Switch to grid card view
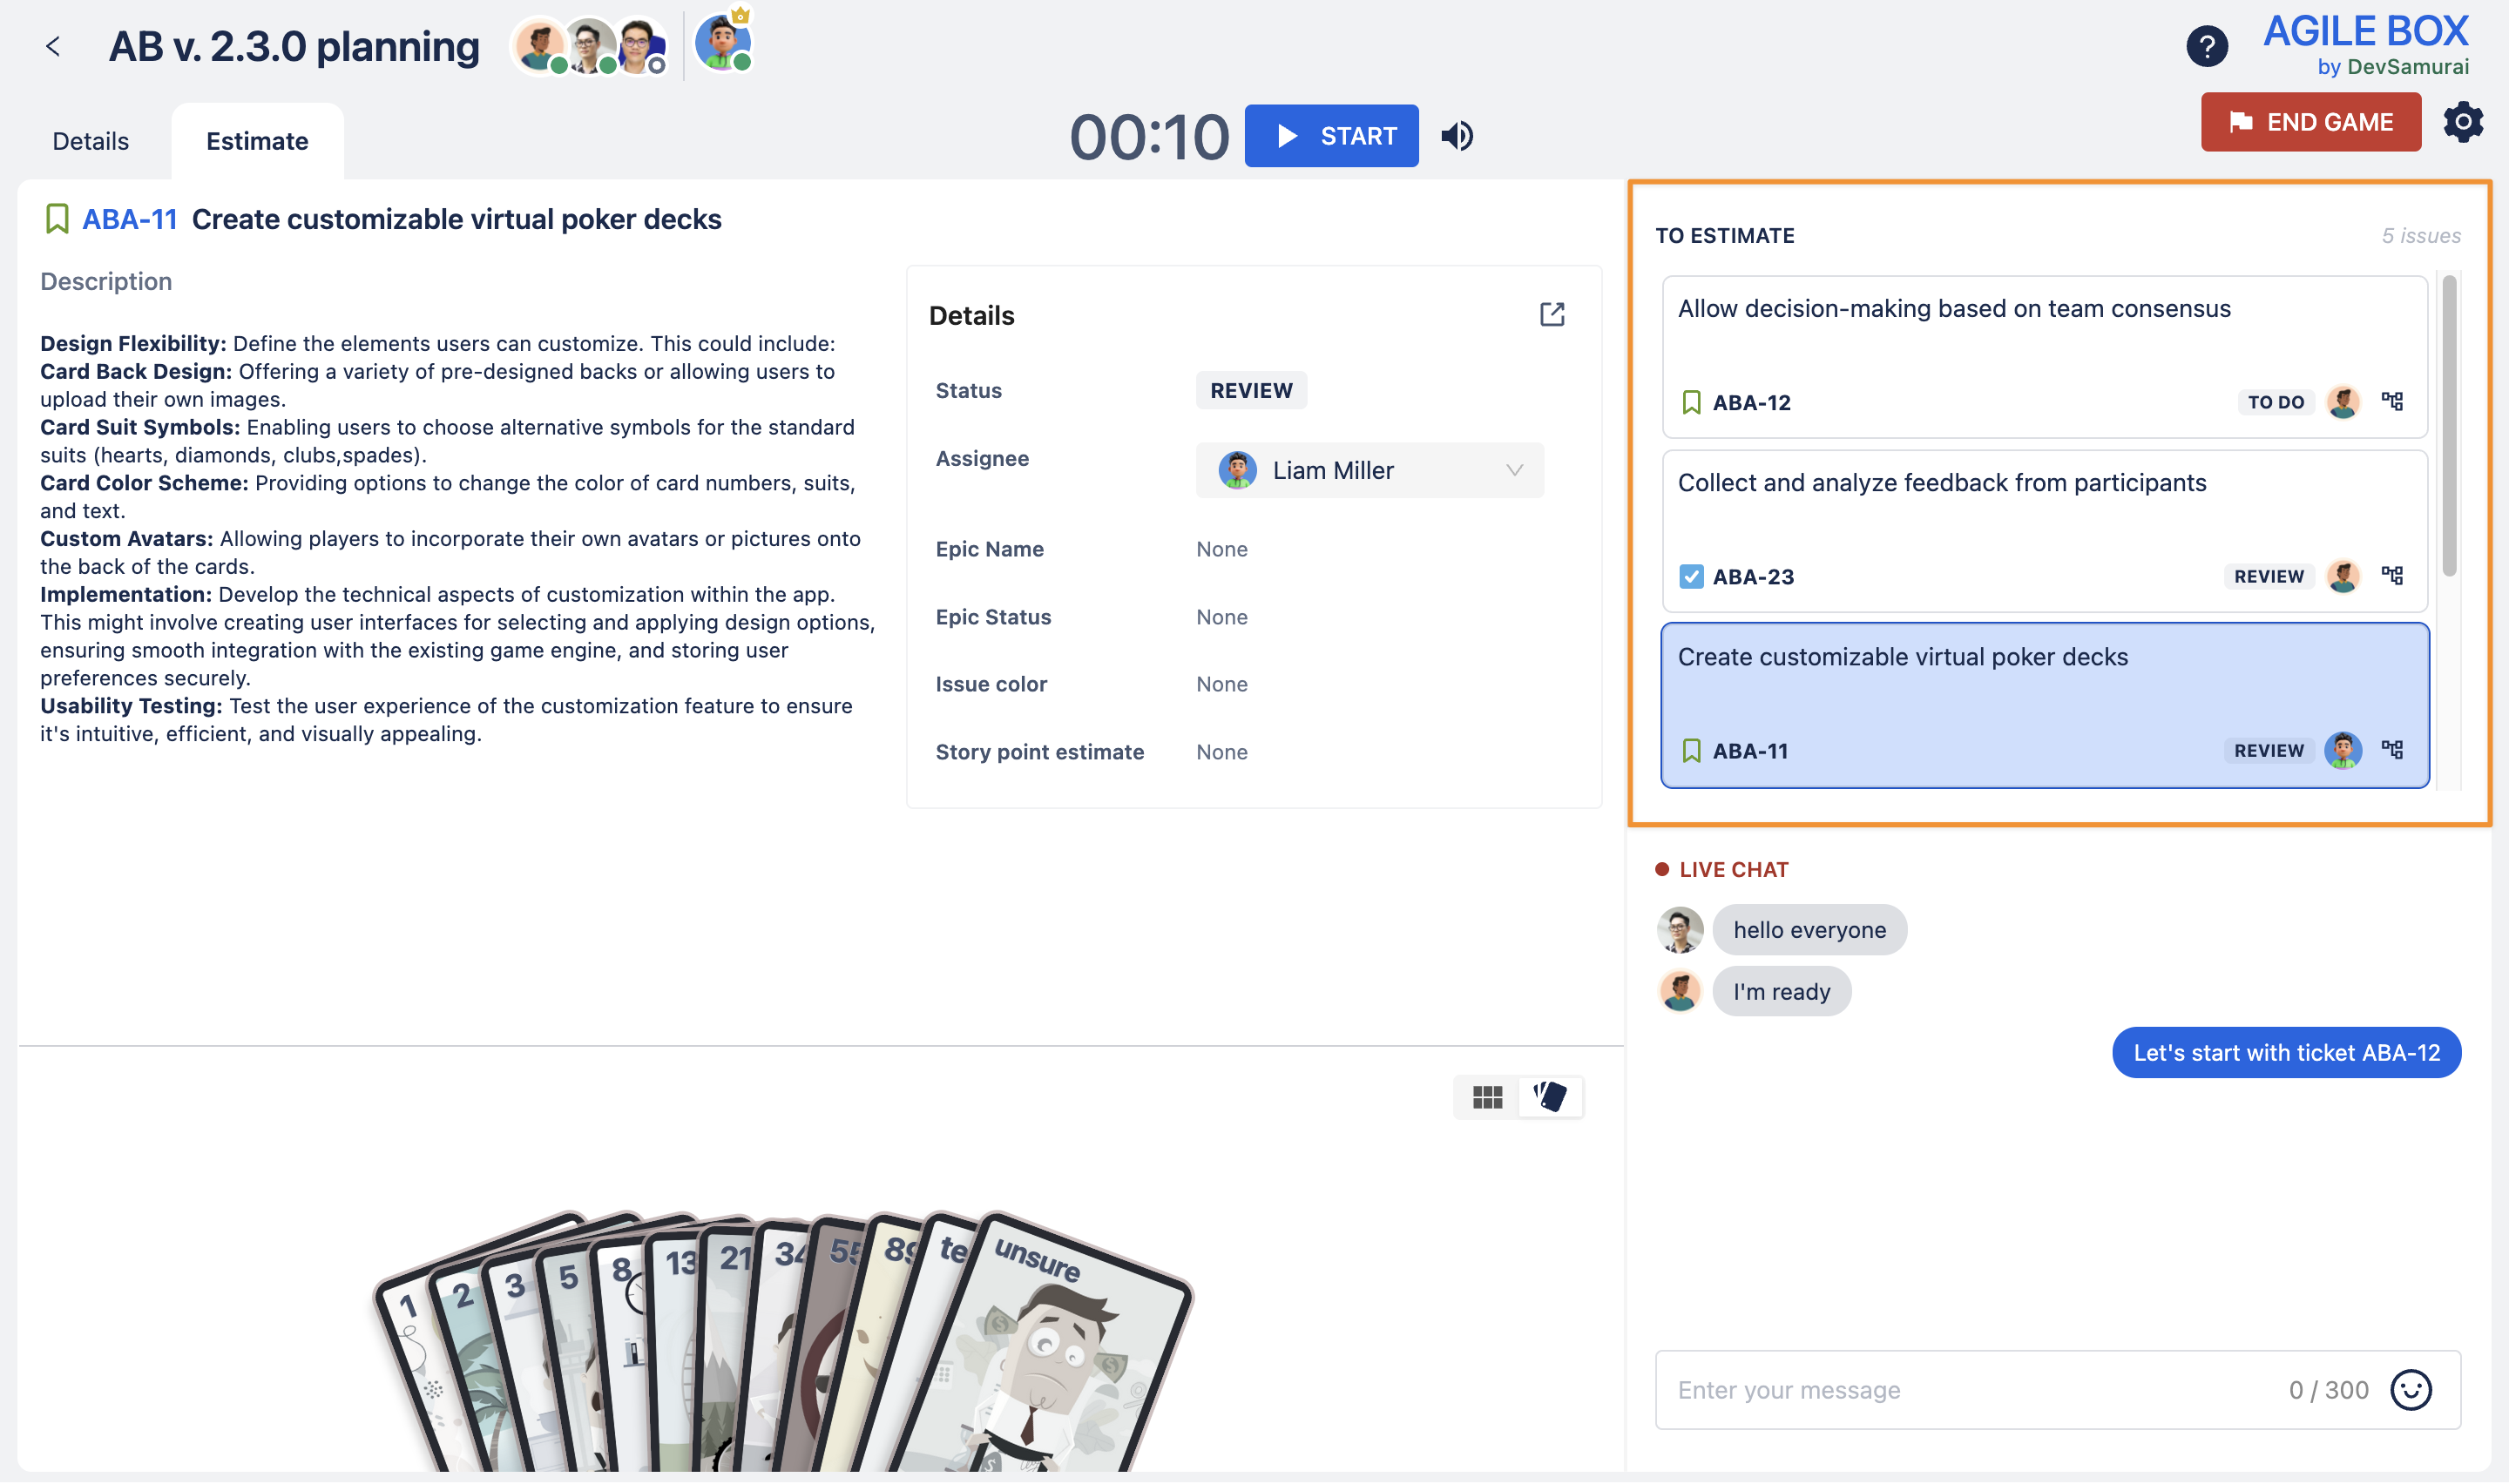The height and width of the screenshot is (1484, 2509). pos(1487,1097)
